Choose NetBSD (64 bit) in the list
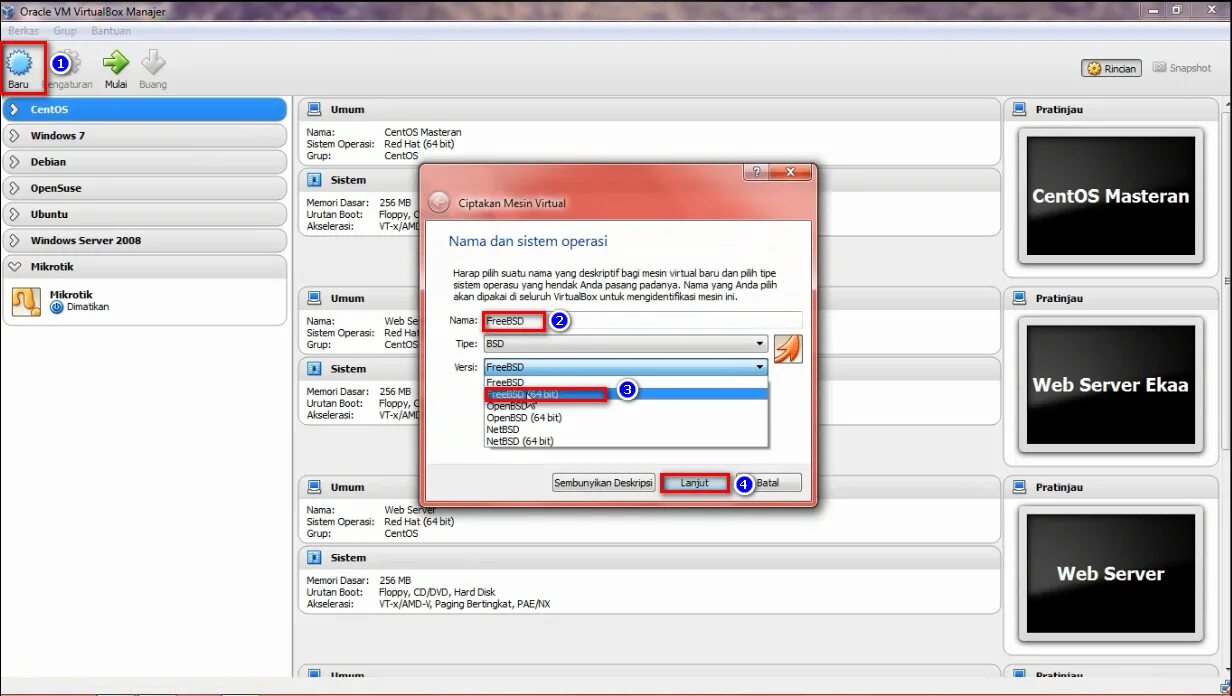The width and height of the screenshot is (1232, 696). click(x=626, y=441)
